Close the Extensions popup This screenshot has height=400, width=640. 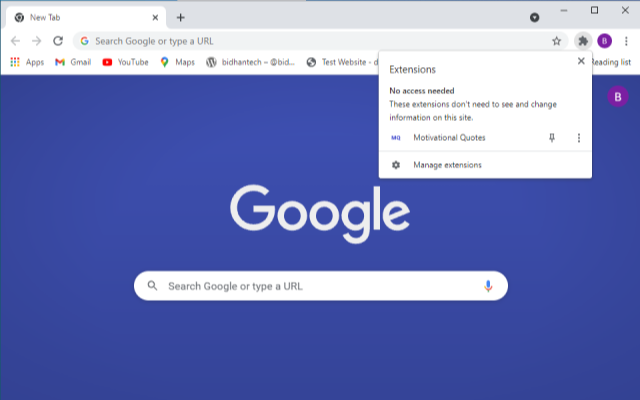click(581, 61)
